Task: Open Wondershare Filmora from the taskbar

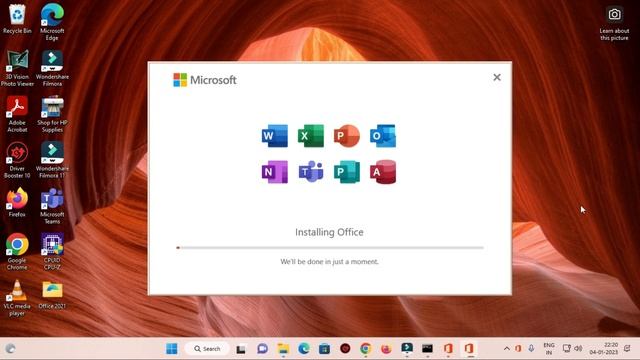Action: (x=407, y=348)
